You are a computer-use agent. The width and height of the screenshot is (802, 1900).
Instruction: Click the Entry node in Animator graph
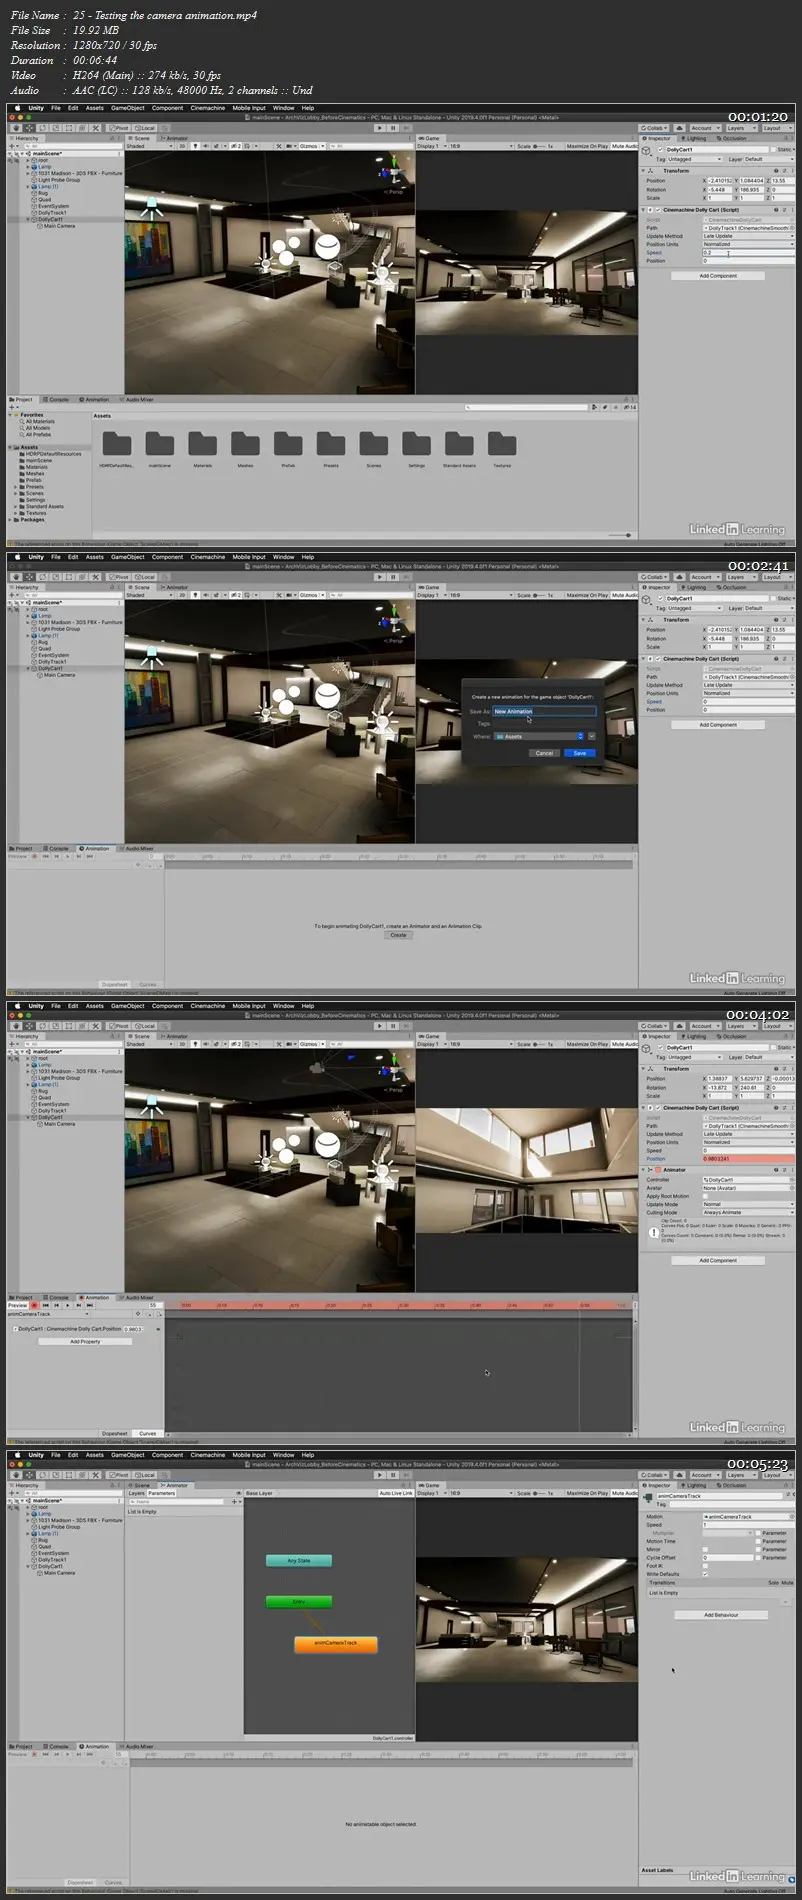pos(298,1601)
